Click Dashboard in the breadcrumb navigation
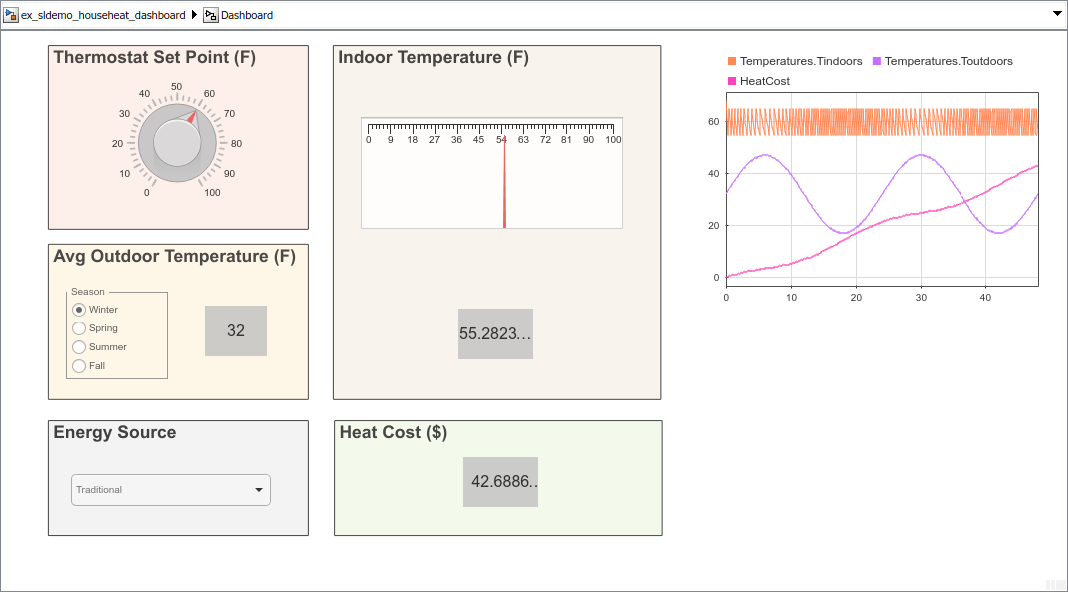The width and height of the screenshot is (1068, 592). click(245, 14)
